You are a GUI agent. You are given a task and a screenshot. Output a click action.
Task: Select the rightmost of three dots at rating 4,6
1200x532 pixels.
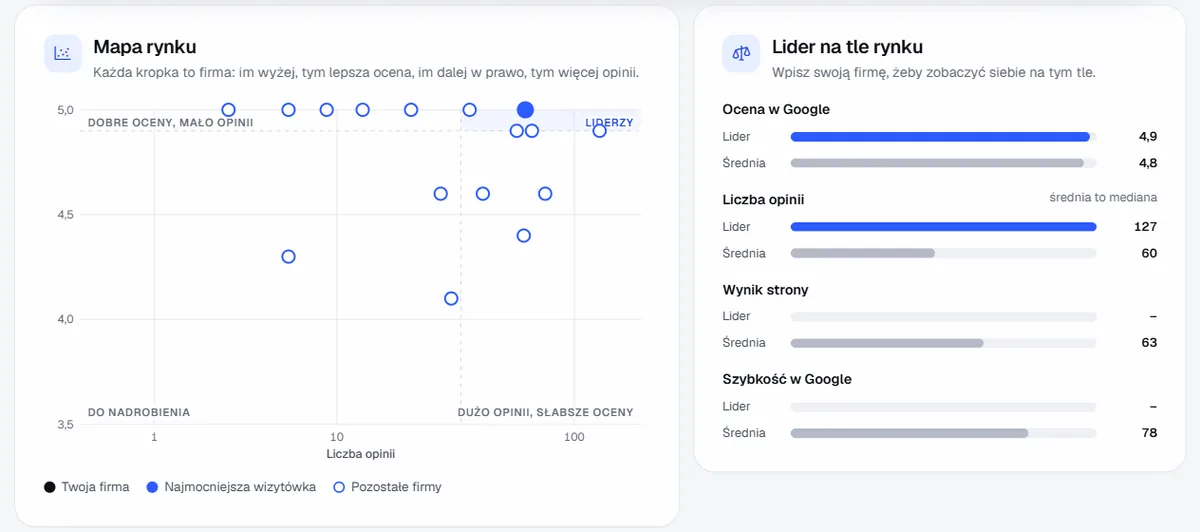545,194
